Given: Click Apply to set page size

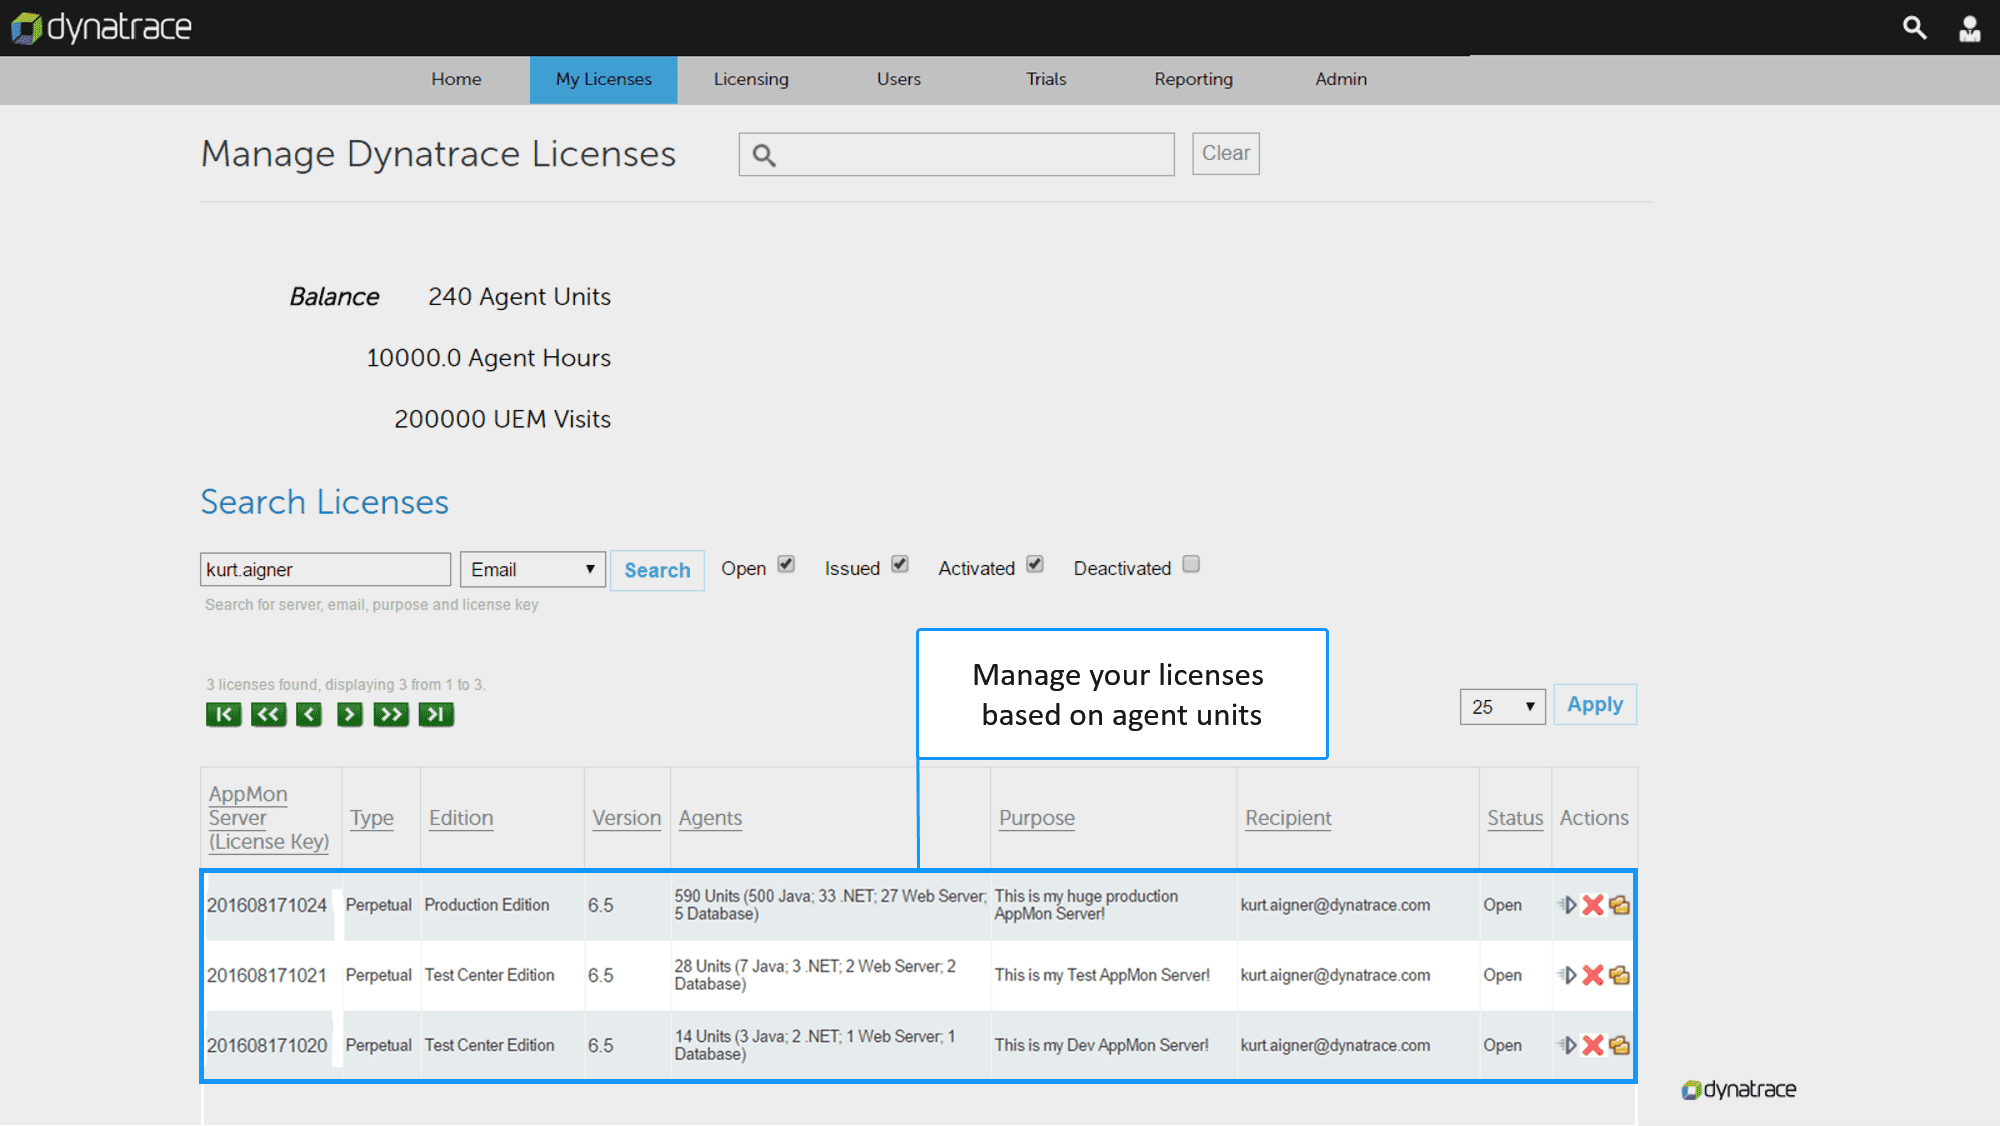Looking at the screenshot, I should click(1595, 705).
